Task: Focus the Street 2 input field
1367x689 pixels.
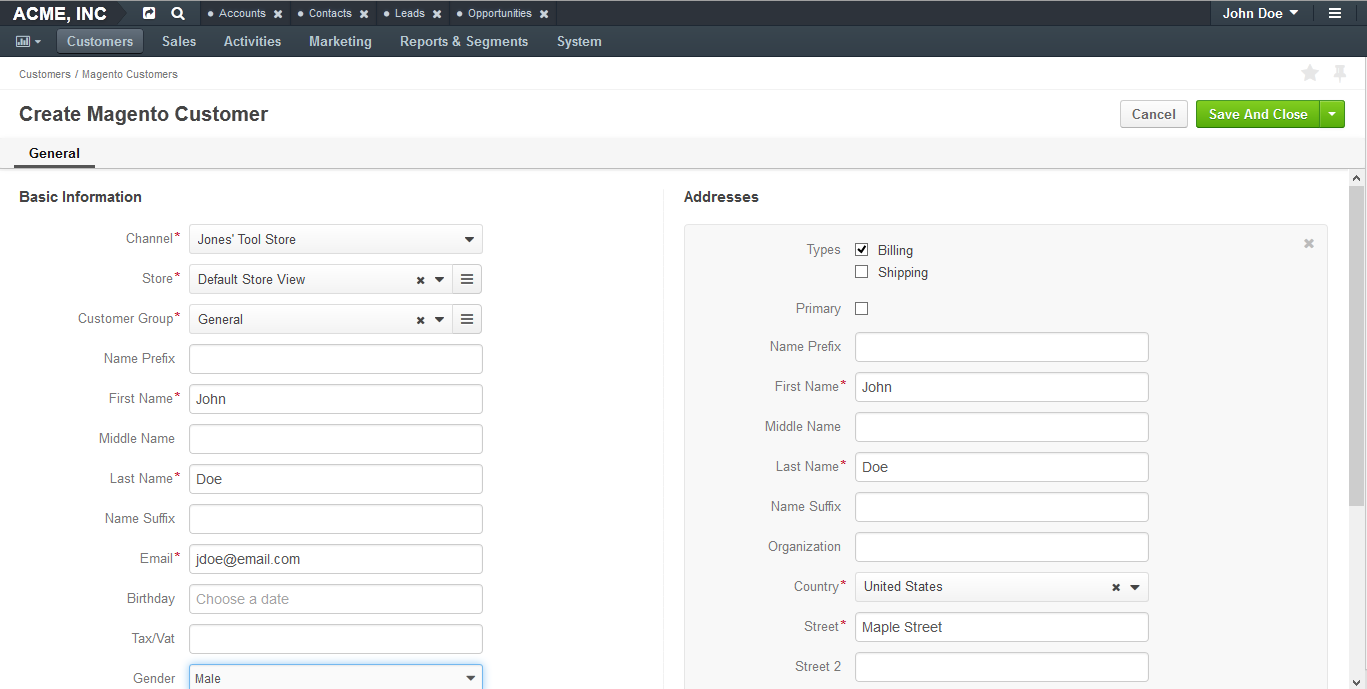Action: pos(1002,667)
